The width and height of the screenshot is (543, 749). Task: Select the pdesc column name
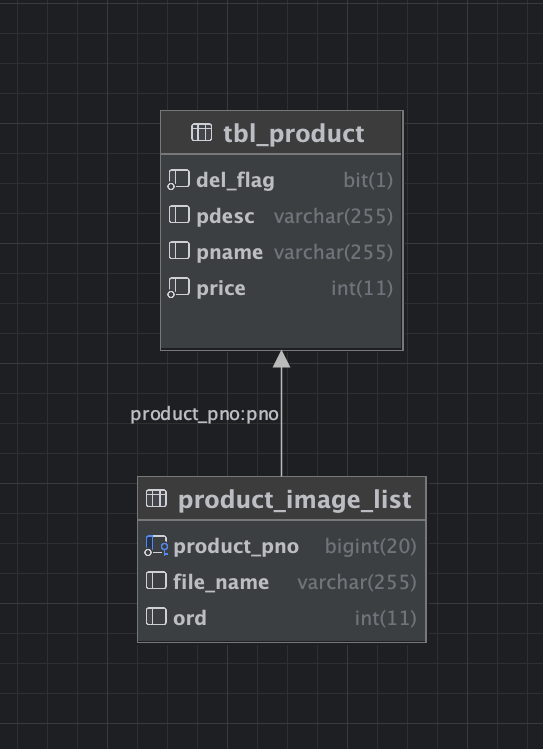pos(225,217)
